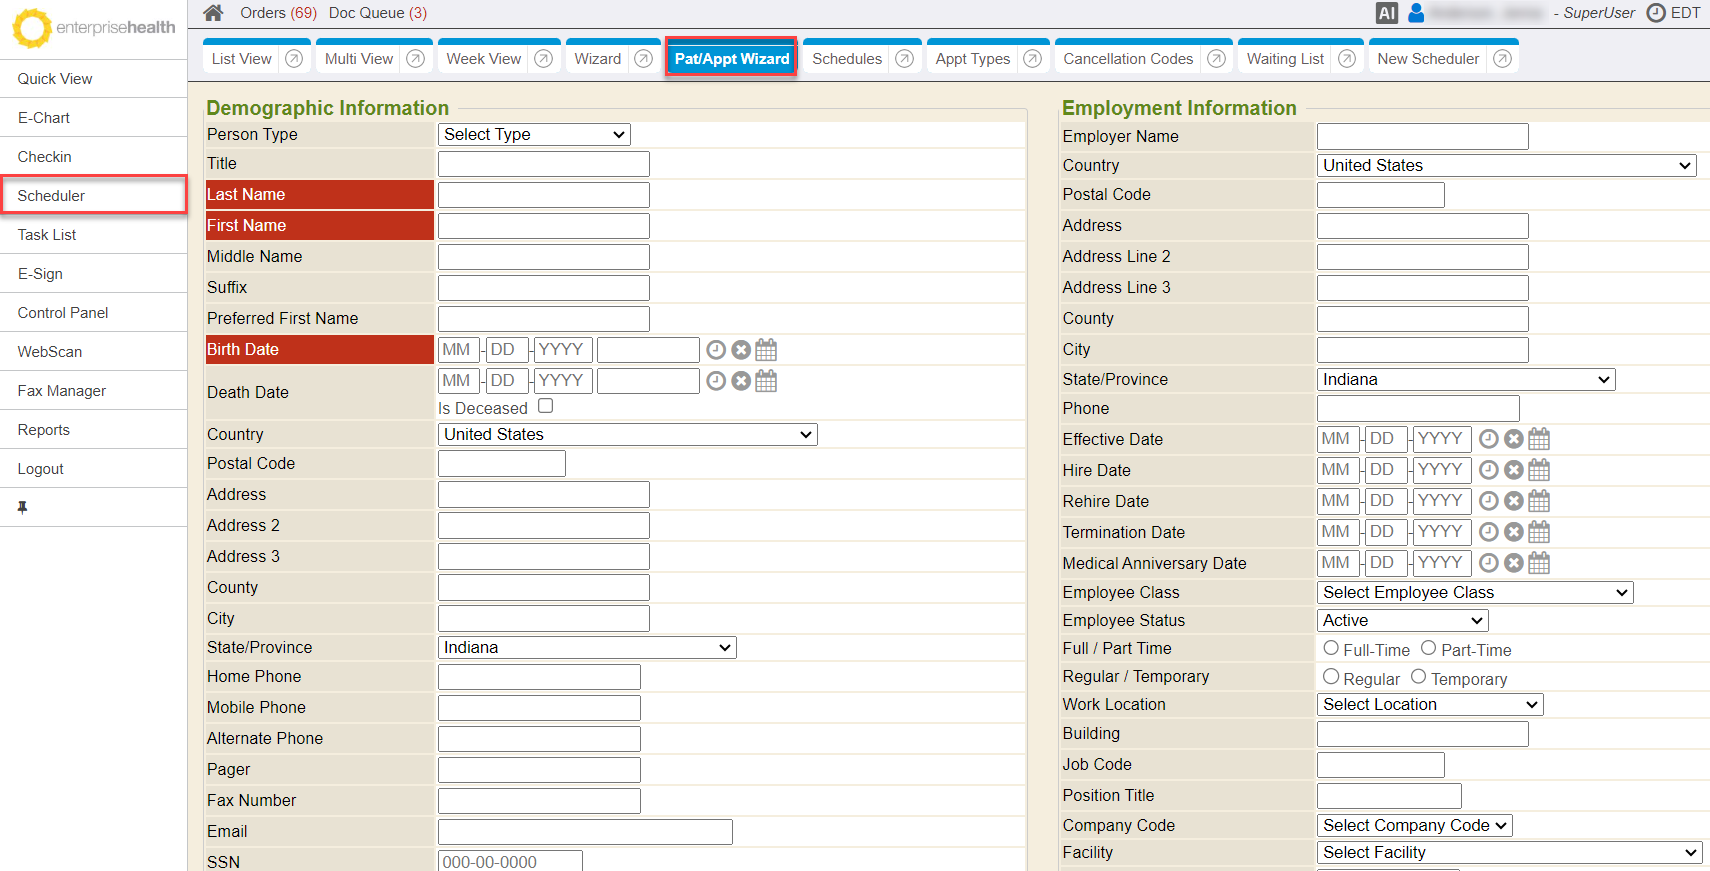This screenshot has width=1710, height=871.
Task: Expand the Select Employee Class dropdown
Action: click(1474, 593)
